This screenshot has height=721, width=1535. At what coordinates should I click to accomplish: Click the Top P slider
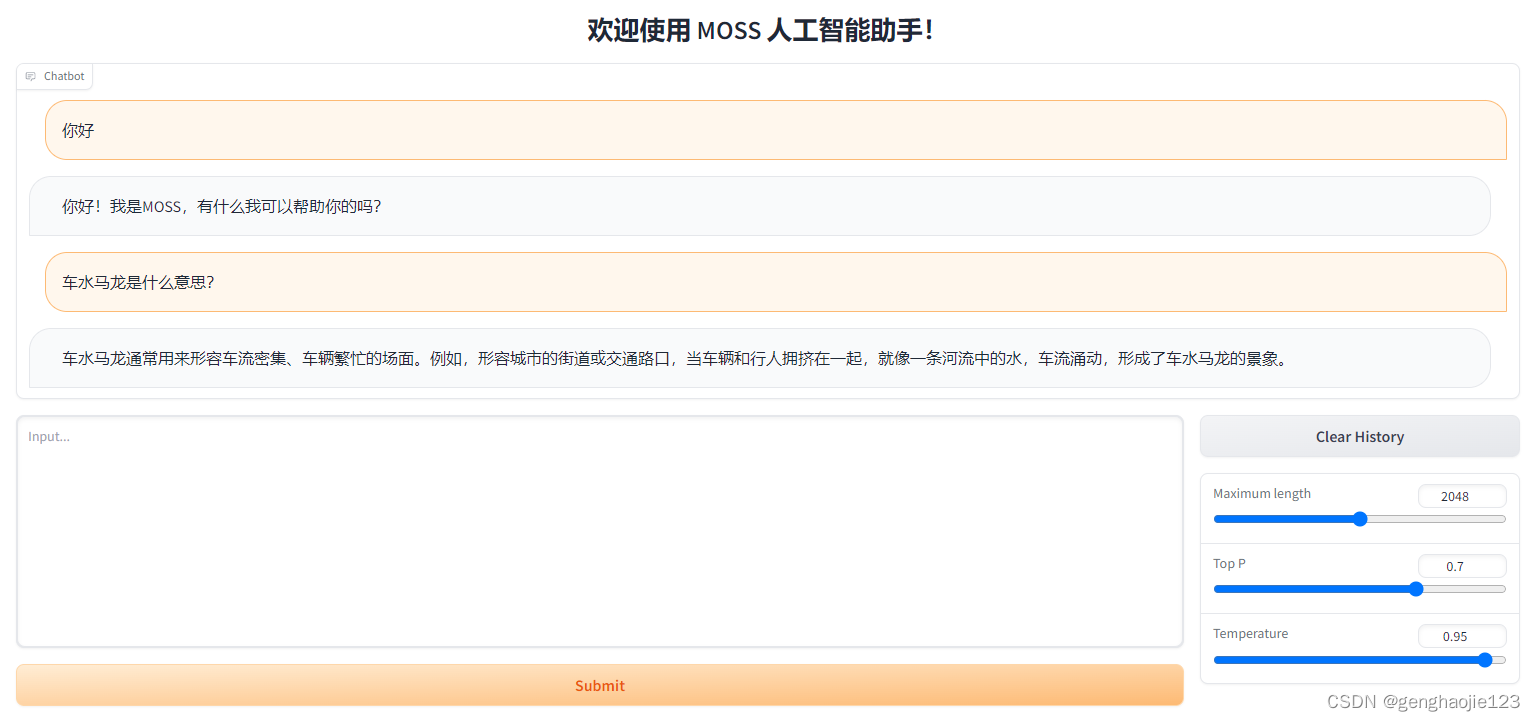click(1359, 589)
